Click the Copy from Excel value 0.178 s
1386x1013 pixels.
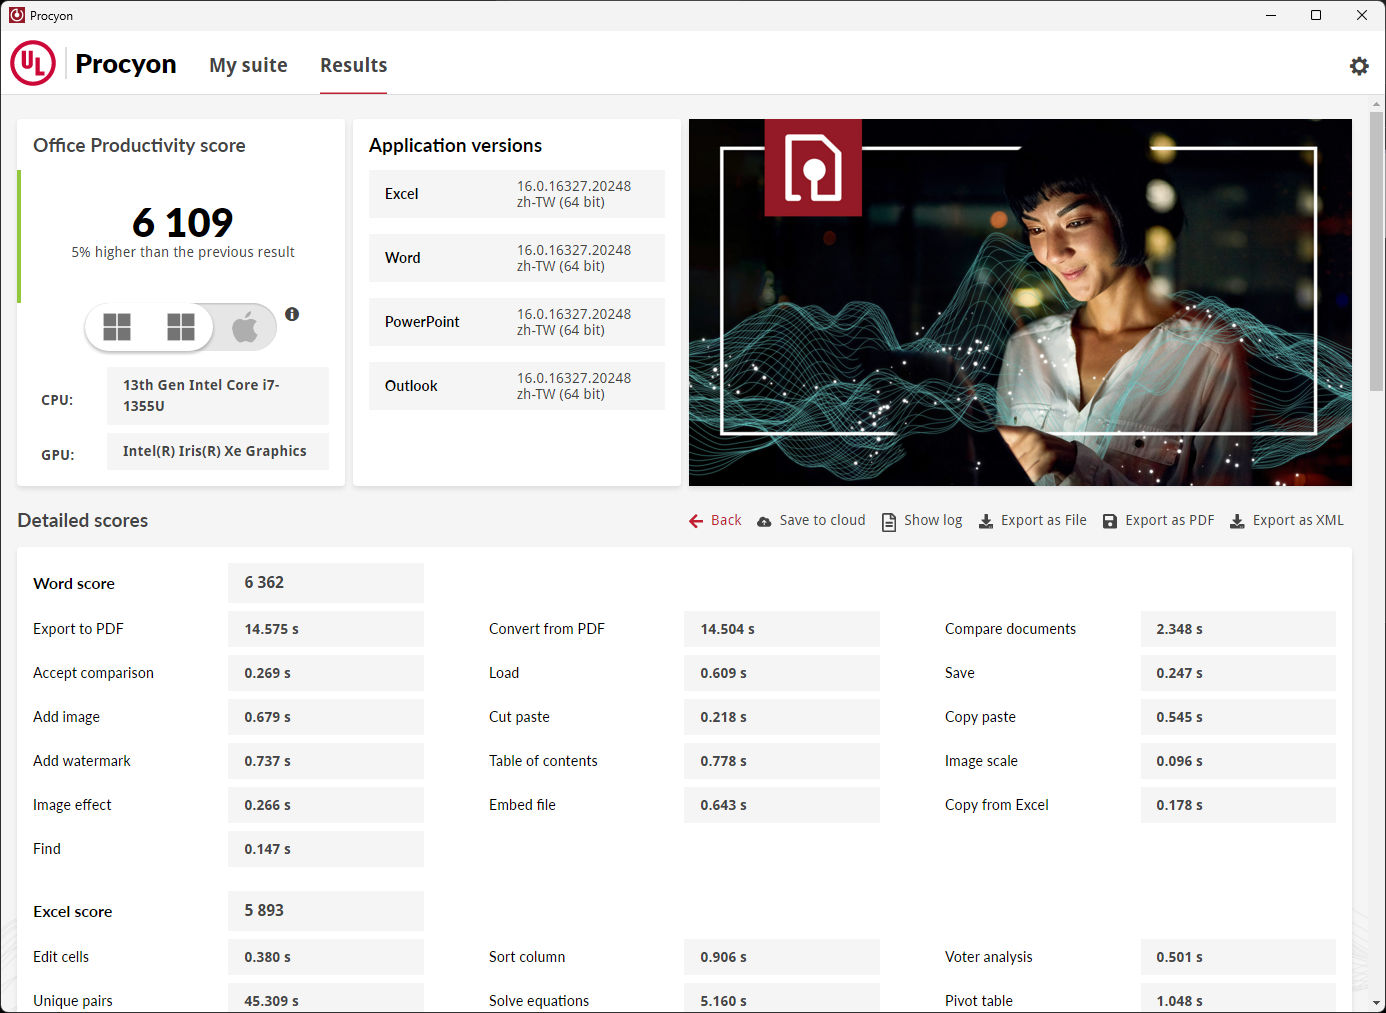(1238, 805)
